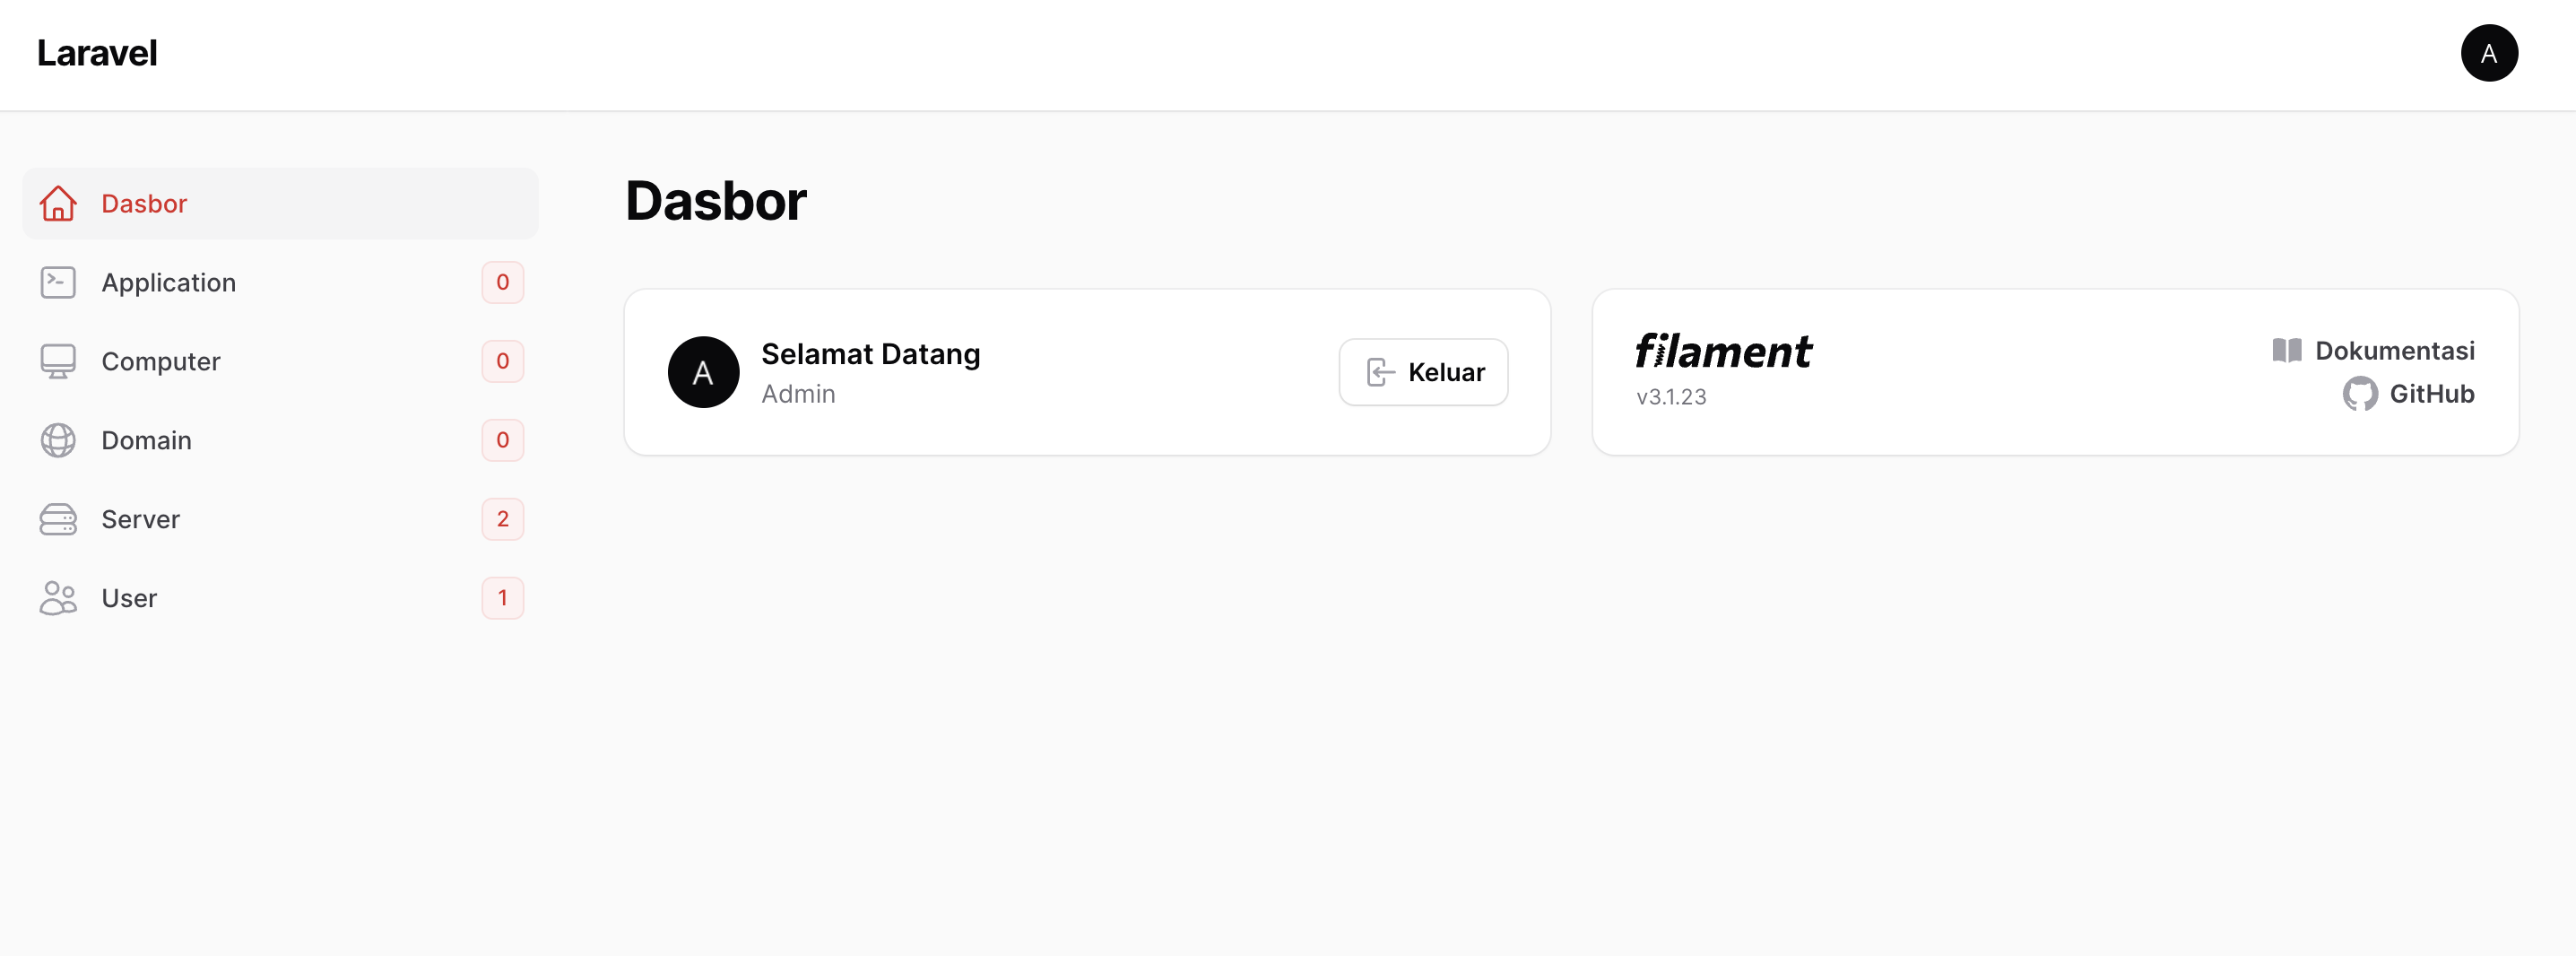The image size is (2576, 956).
Task: Click the Laravel brand title
Action: (x=97, y=53)
